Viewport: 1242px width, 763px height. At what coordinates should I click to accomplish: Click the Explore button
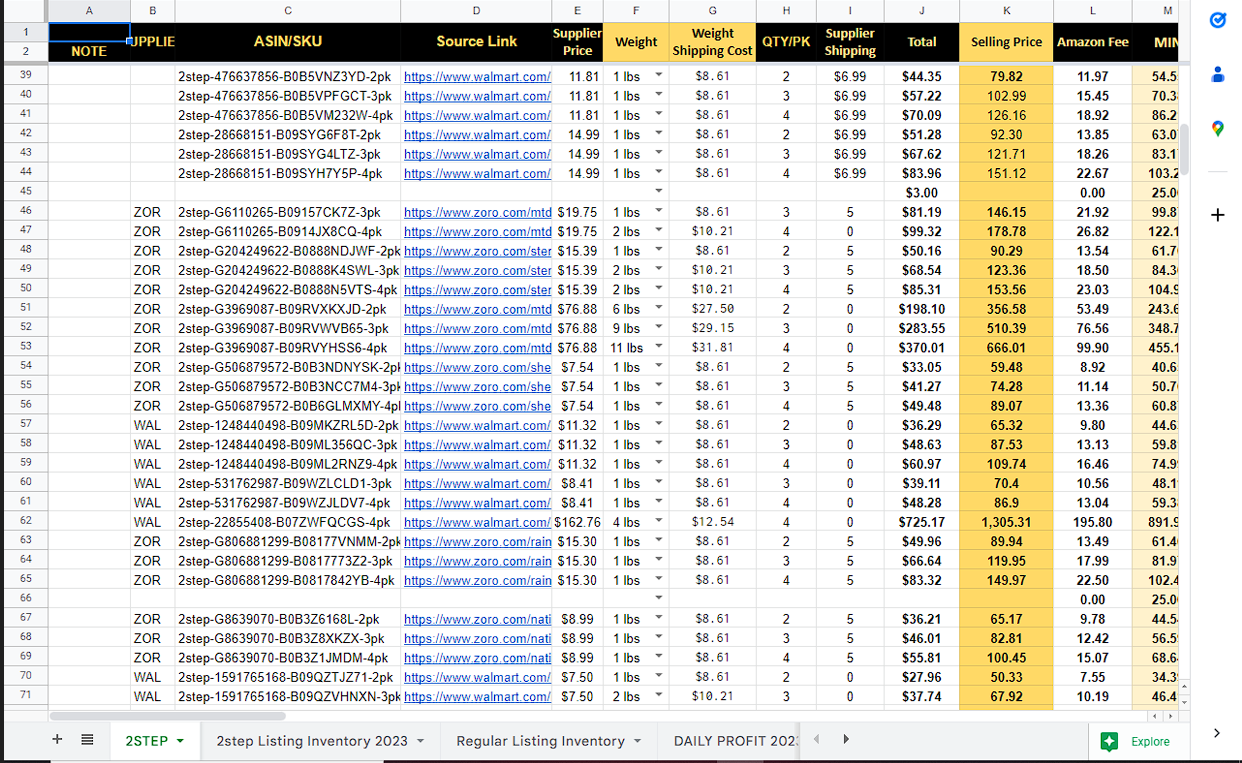[1136, 741]
